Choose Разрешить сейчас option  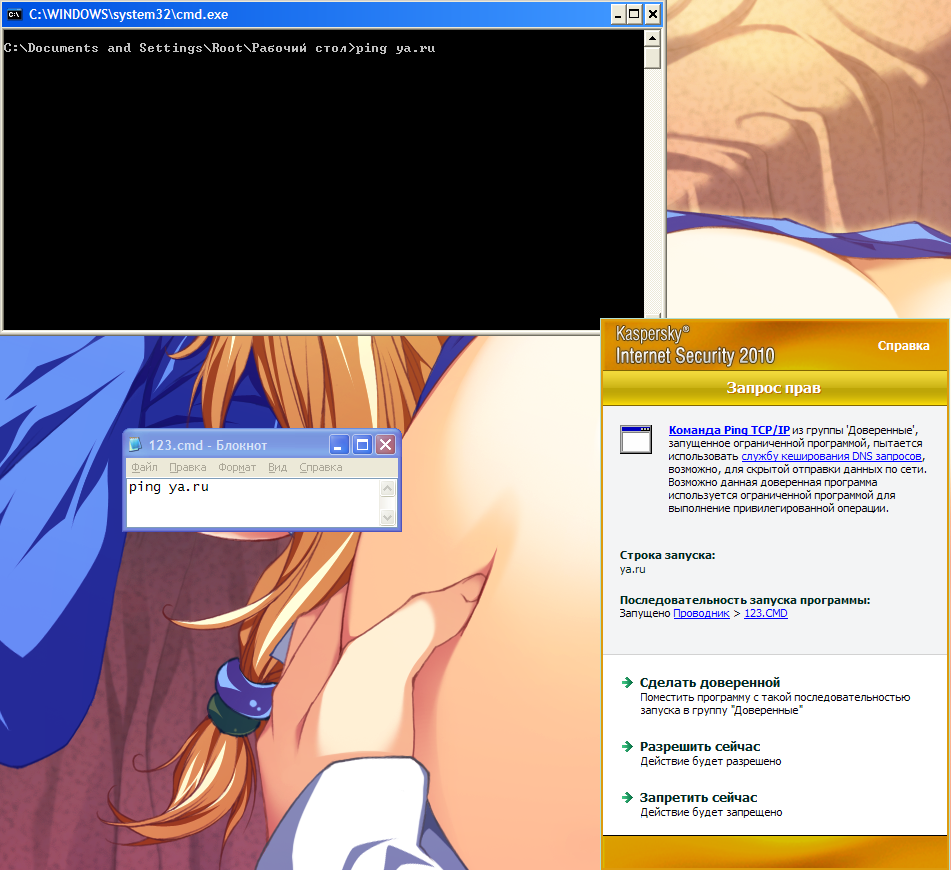click(700, 746)
